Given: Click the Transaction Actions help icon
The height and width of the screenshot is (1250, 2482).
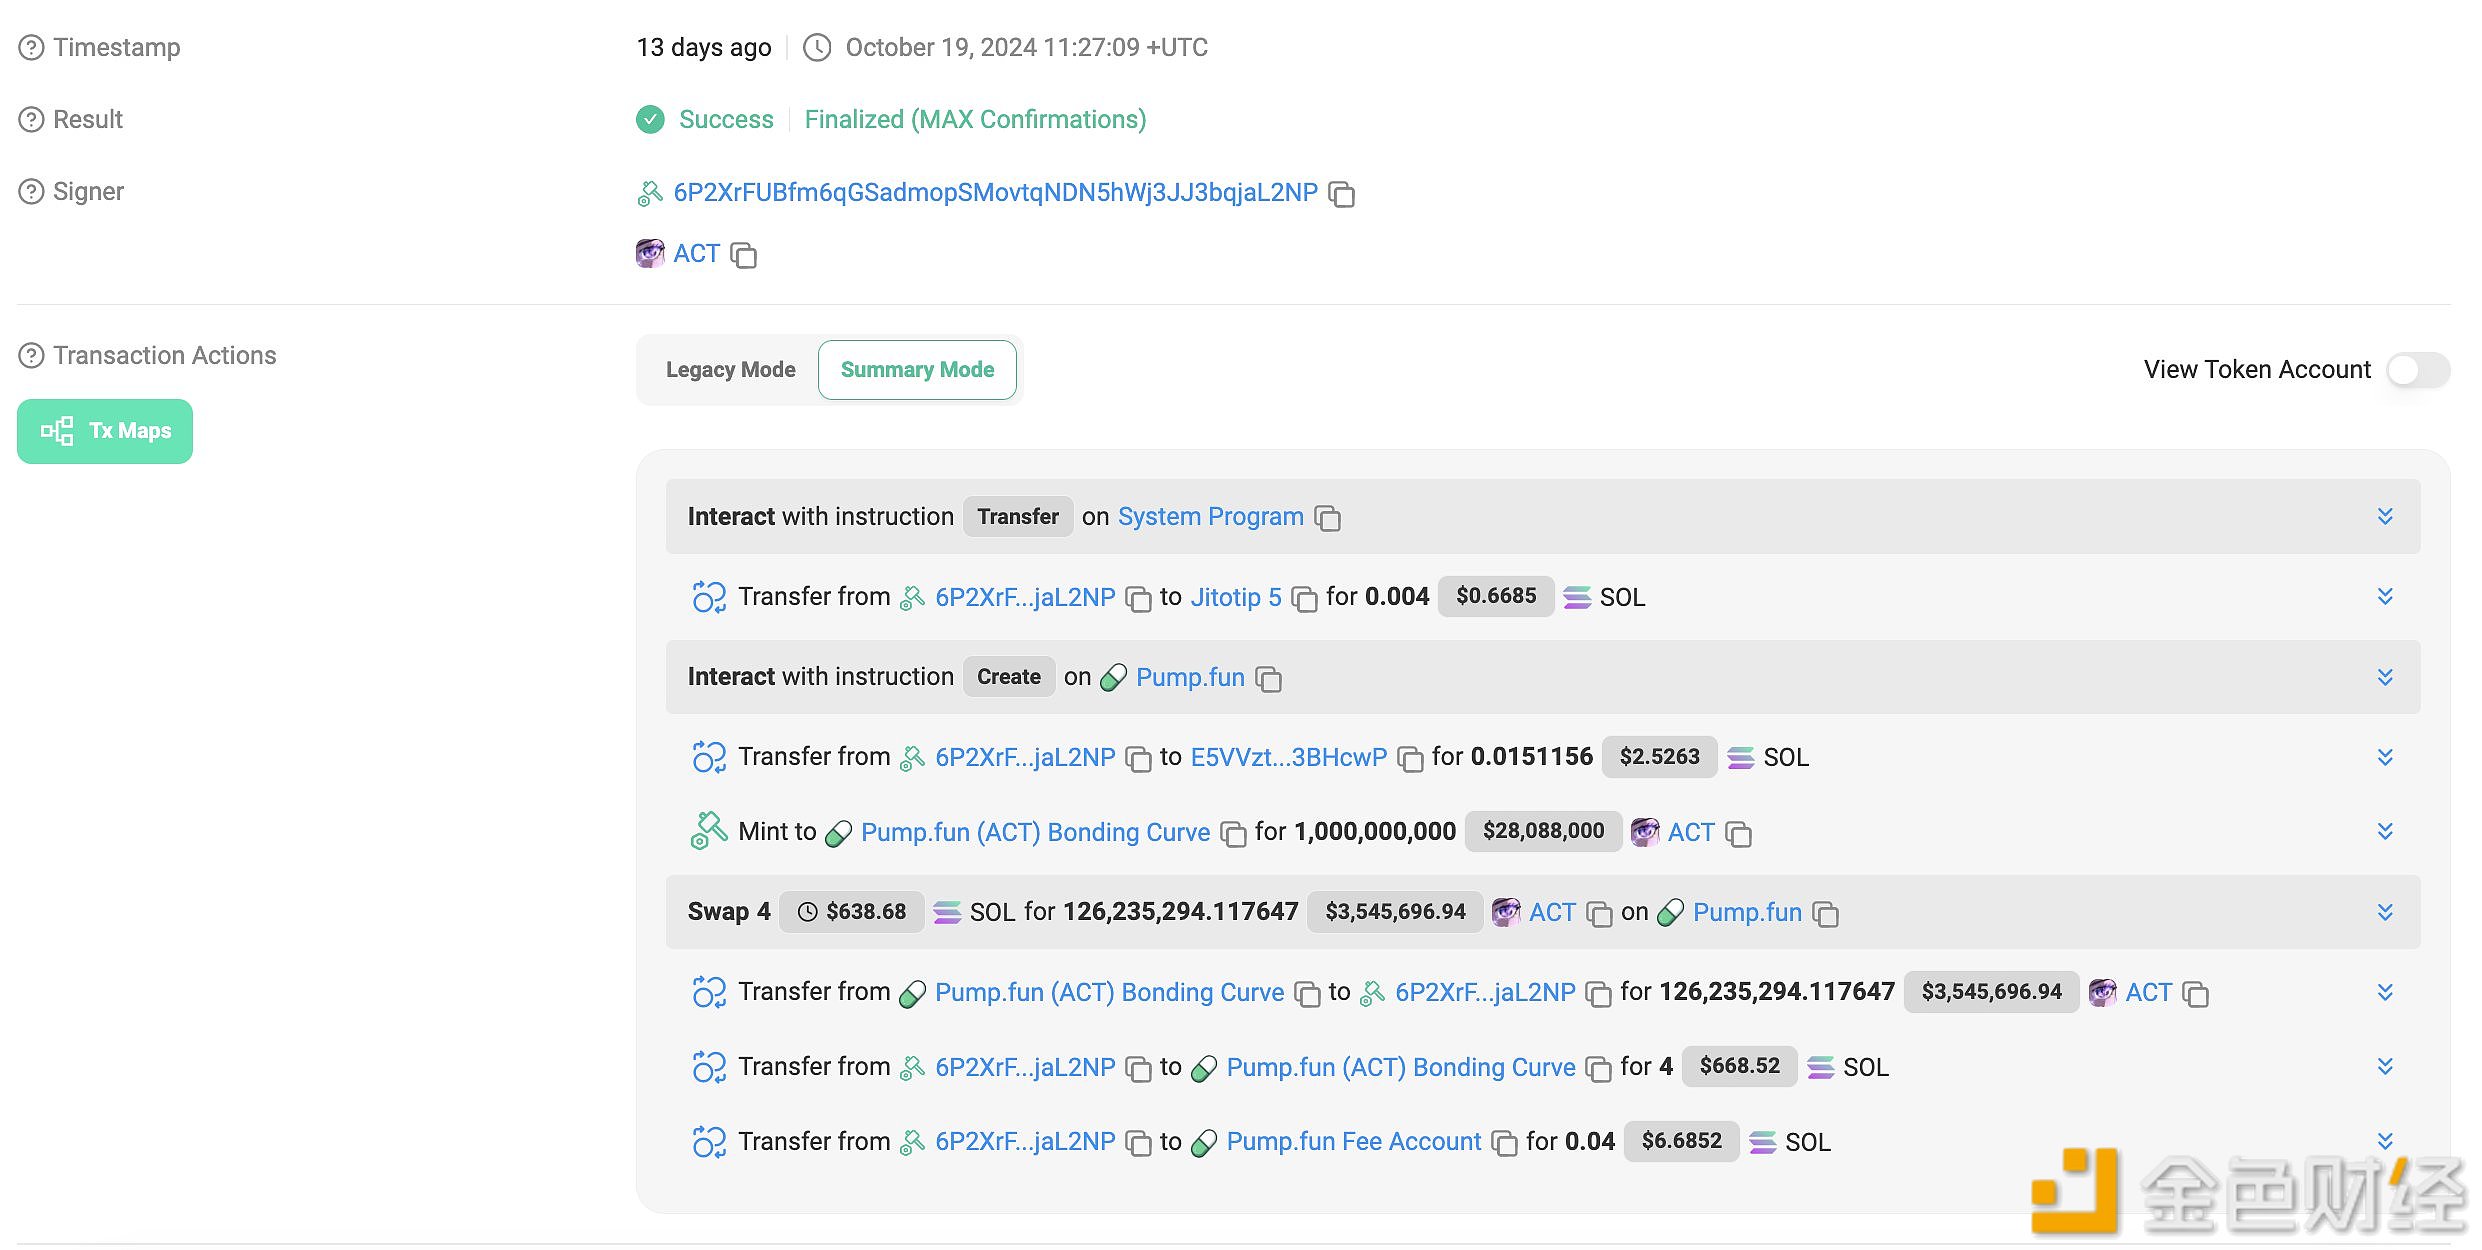Looking at the screenshot, I should [31, 356].
